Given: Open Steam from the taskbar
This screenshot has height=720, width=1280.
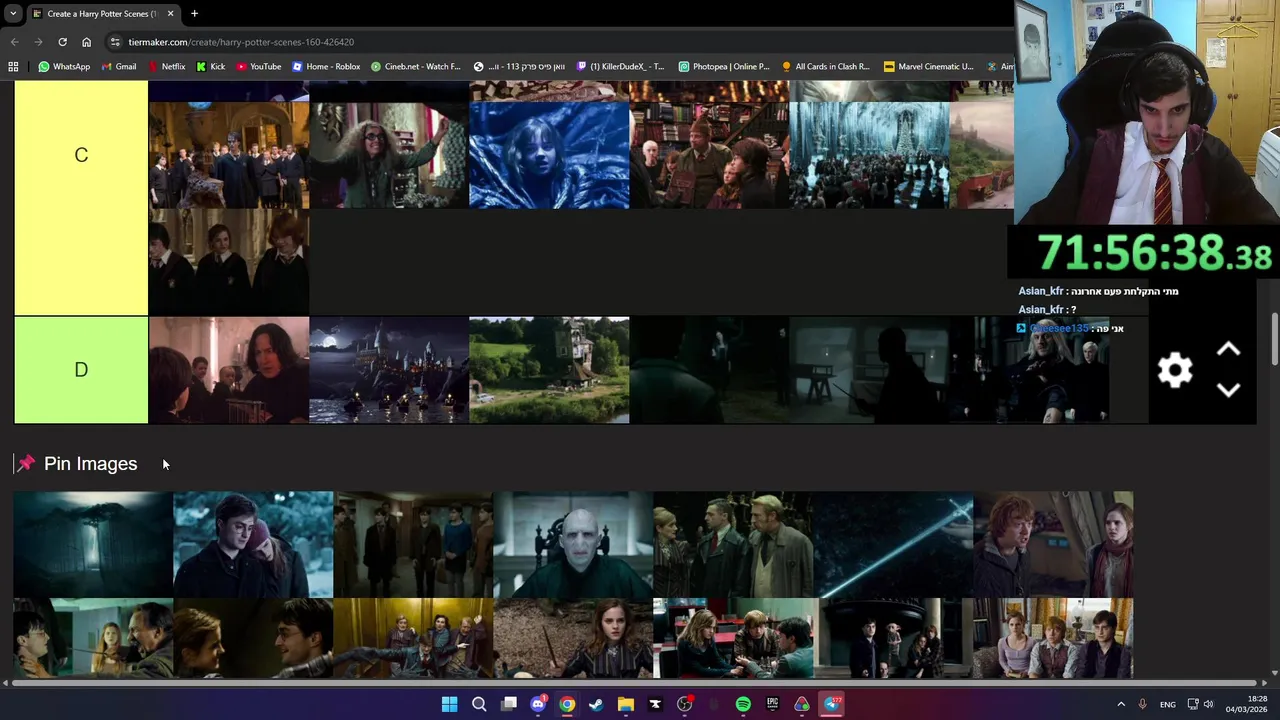Looking at the screenshot, I should click(596, 704).
